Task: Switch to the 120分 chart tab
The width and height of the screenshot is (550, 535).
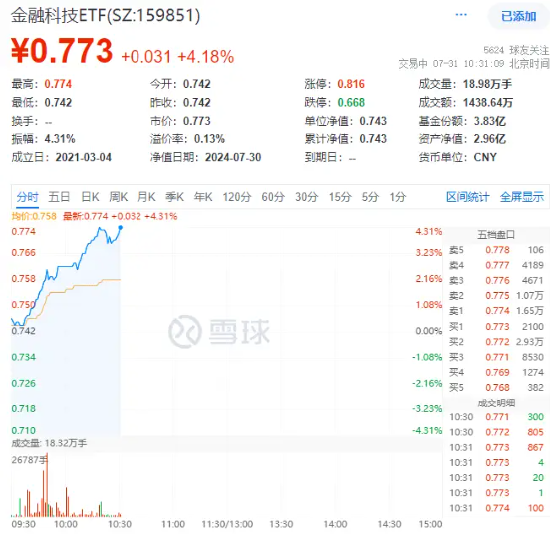Action: pos(237,197)
